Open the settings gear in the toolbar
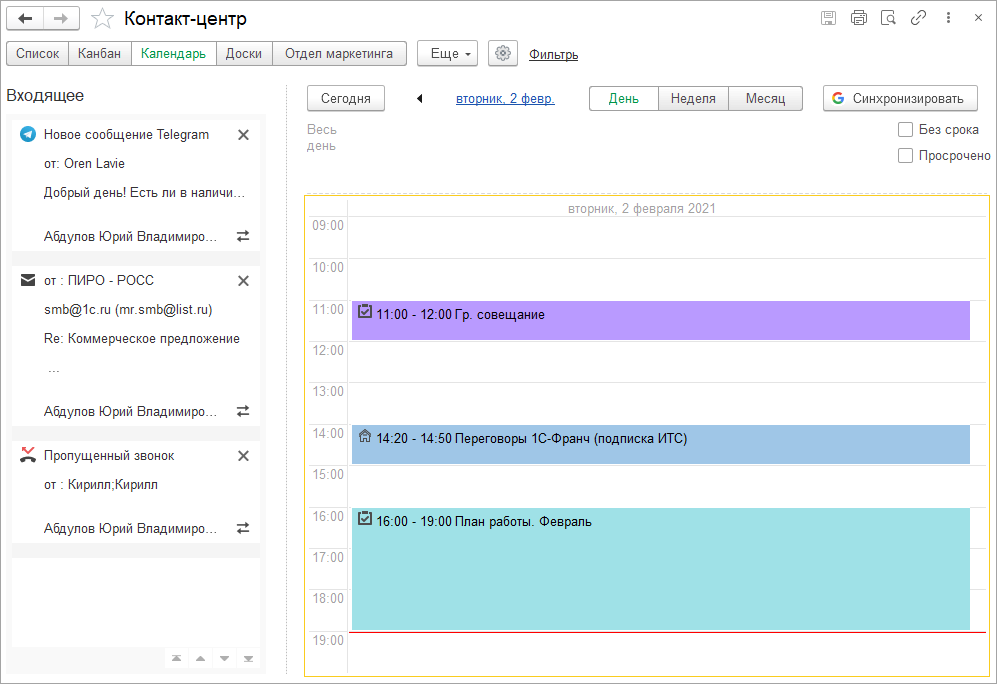Image resolution: width=997 pixels, height=684 pixels. click(503, 53)
